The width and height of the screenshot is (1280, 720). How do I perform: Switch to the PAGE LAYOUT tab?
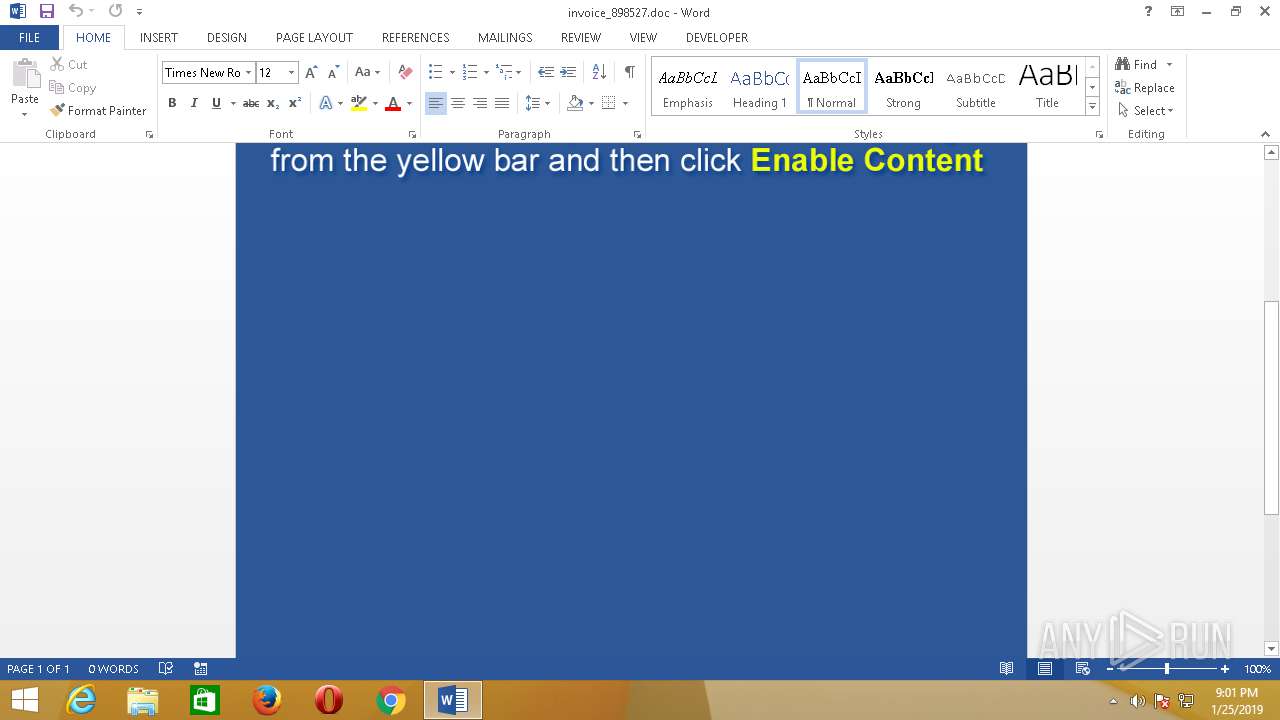point(314,37)
